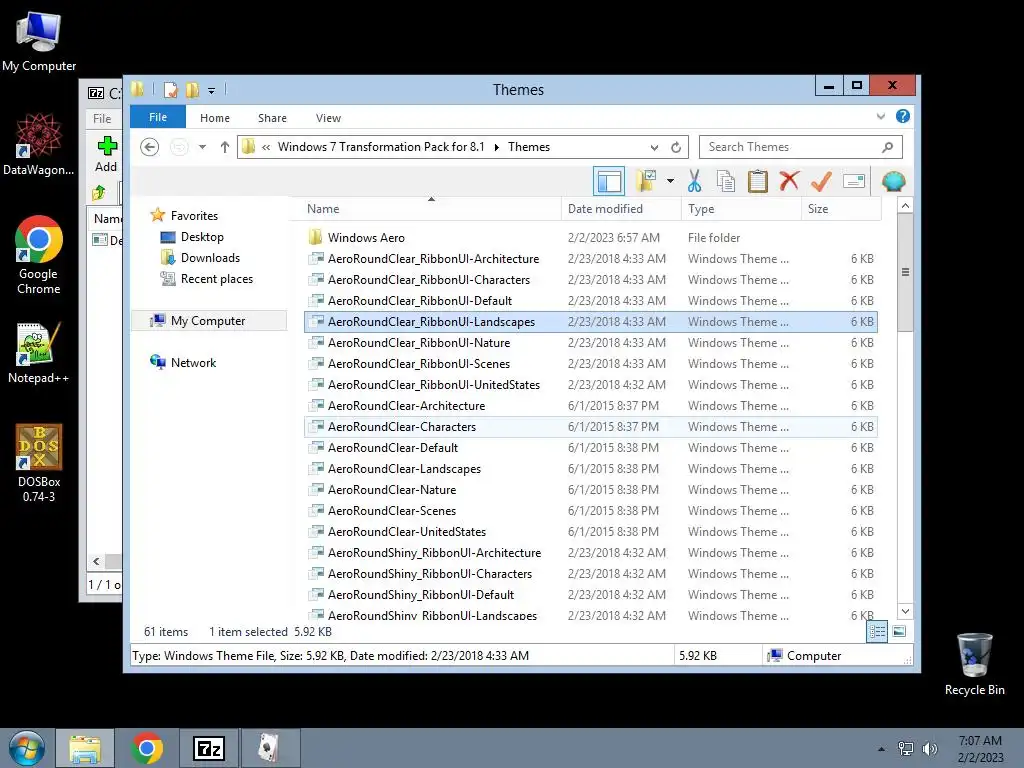Switch to large icons view button

(x=899, y=631)
